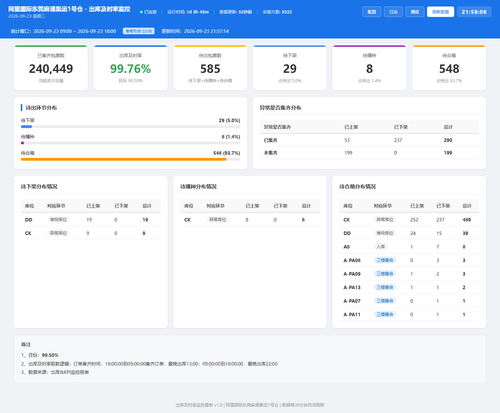500x413 pixels.
Task: Click the 总计 header in 异常是否集齐 table
Action: pyautogui.click(x=448, y=127)
